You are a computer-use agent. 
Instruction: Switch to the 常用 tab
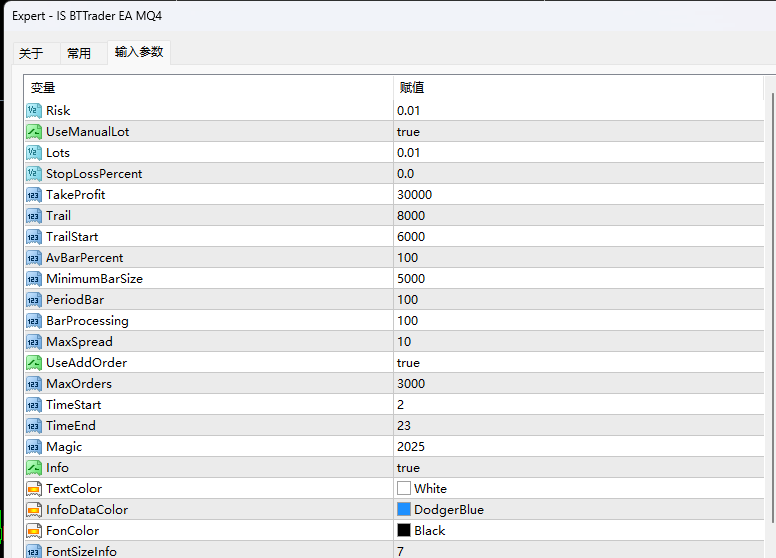coord(79,53)
